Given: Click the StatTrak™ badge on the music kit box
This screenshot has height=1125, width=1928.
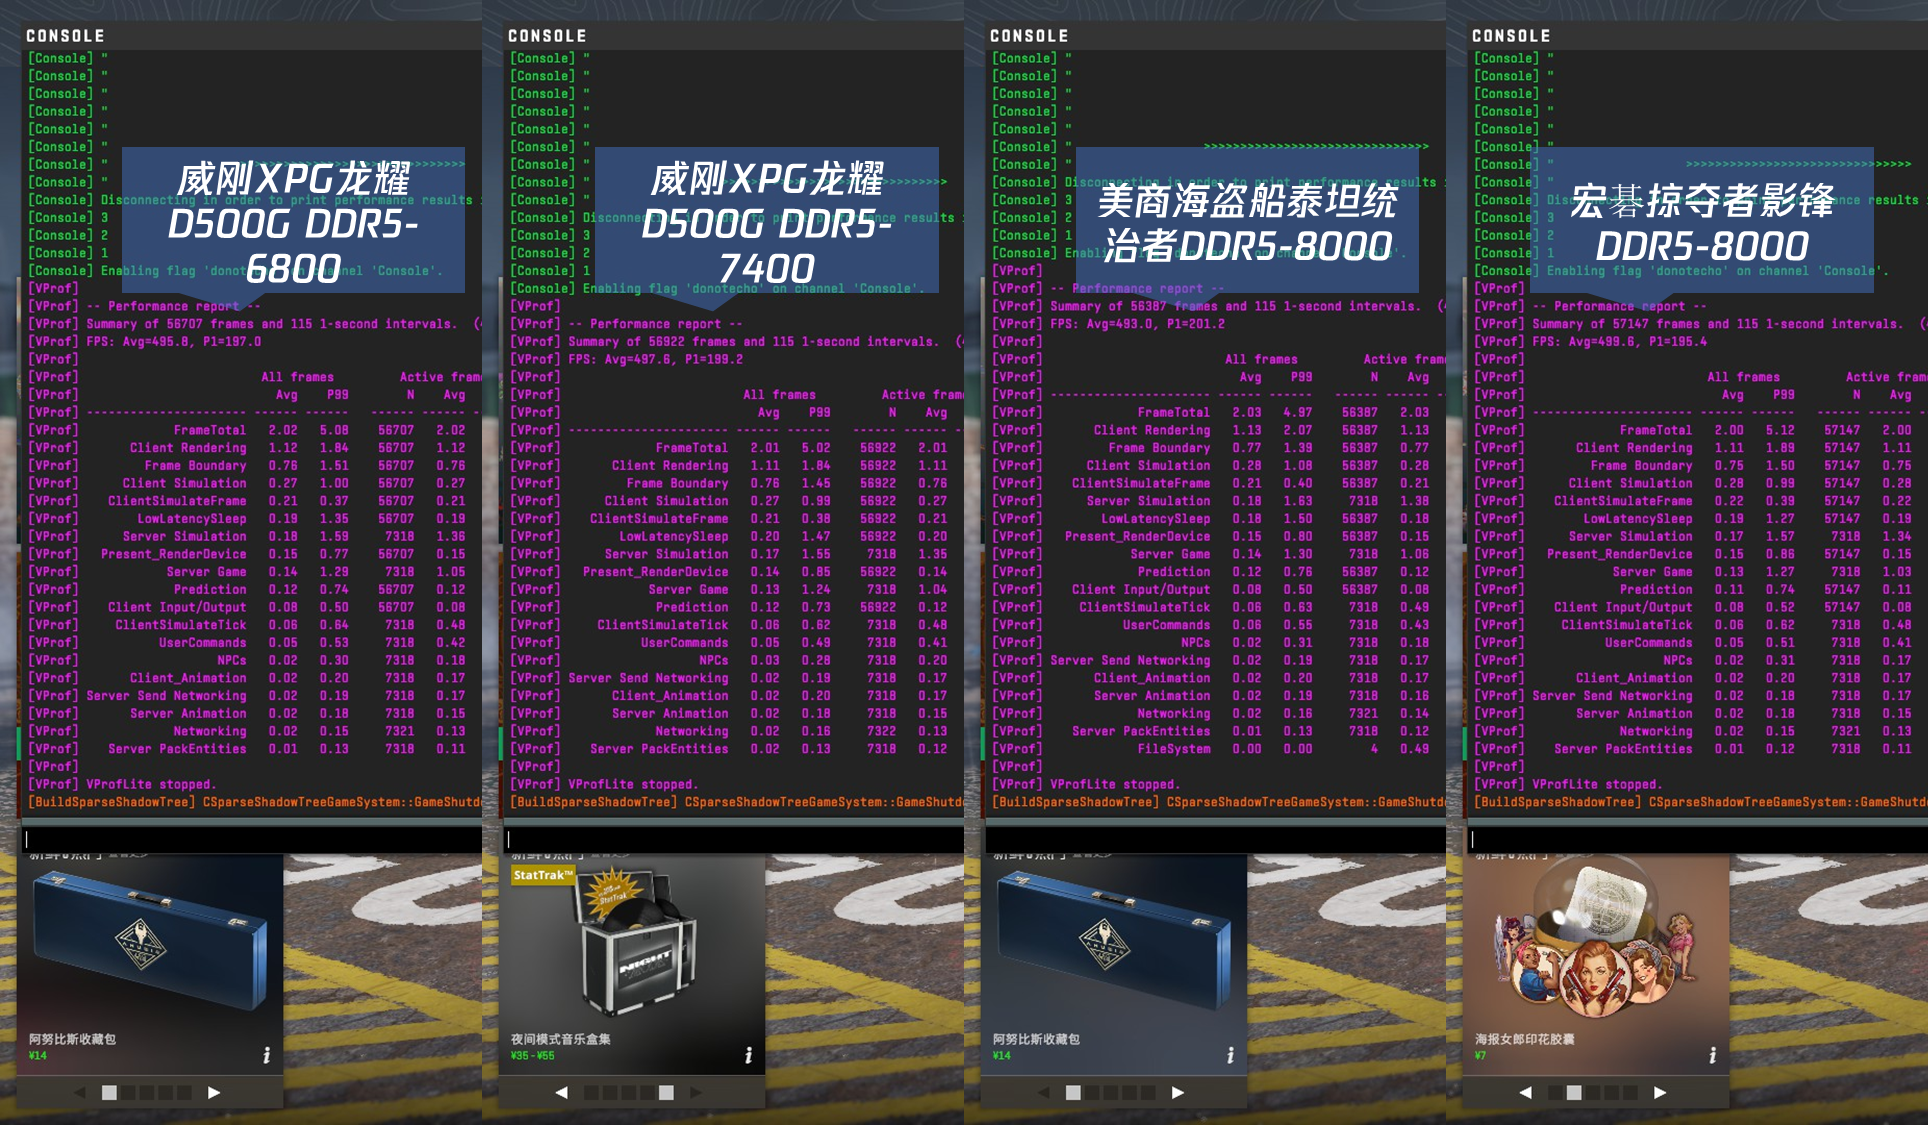Looking at the screenshot, I should [542, 875].
